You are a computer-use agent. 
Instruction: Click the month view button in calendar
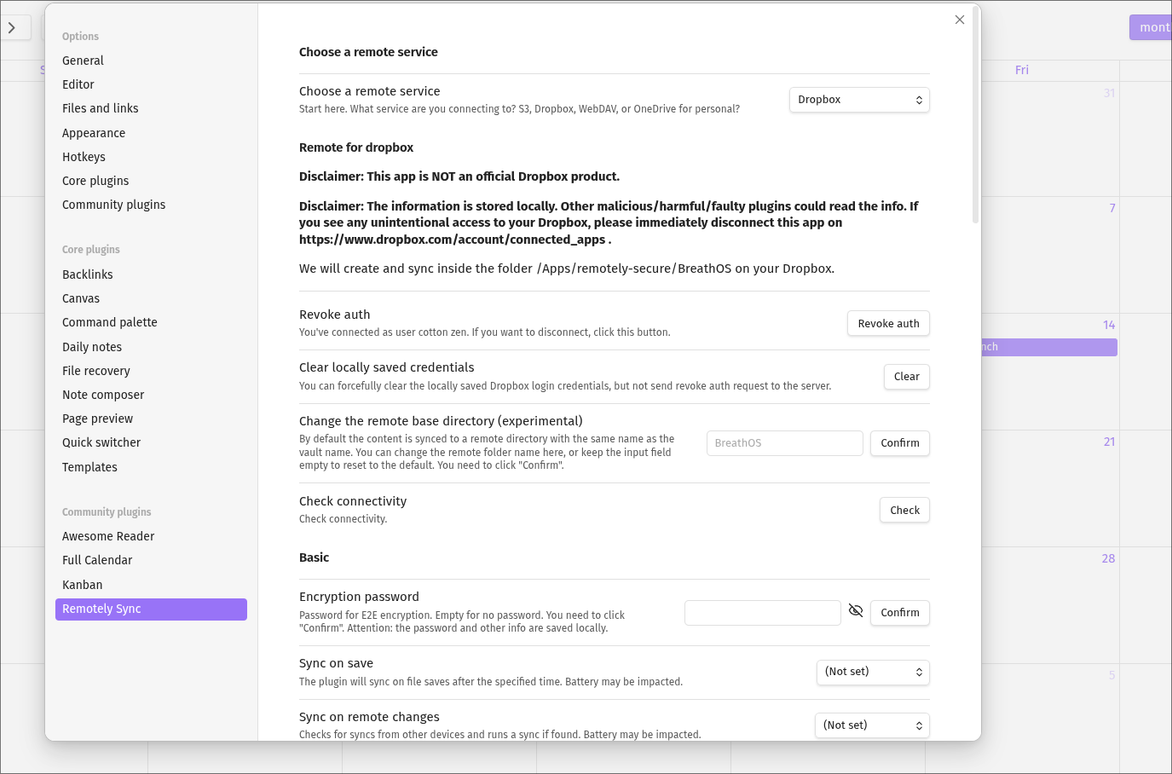point(1151,28)
